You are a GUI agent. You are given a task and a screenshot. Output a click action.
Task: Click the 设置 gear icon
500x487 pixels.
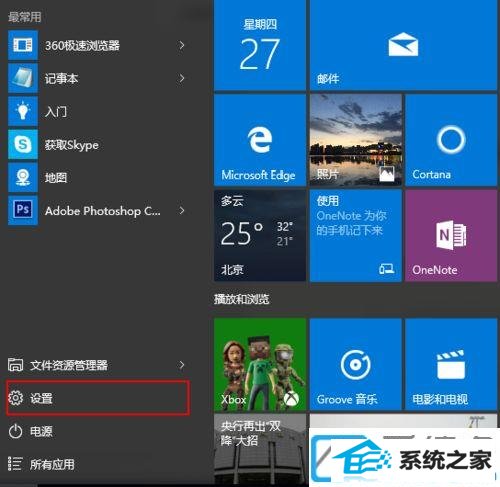click(16, 398)
